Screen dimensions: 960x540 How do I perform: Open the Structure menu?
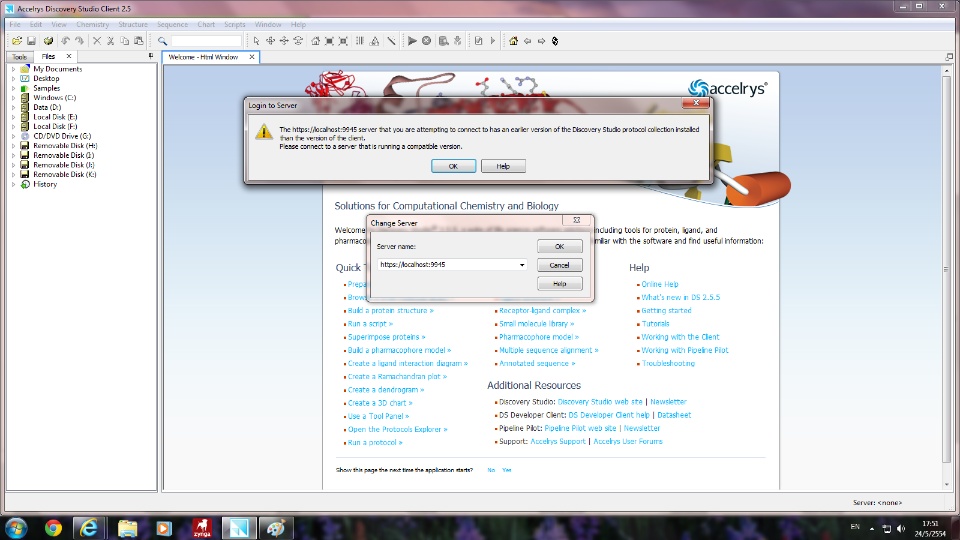coord(133,24)
